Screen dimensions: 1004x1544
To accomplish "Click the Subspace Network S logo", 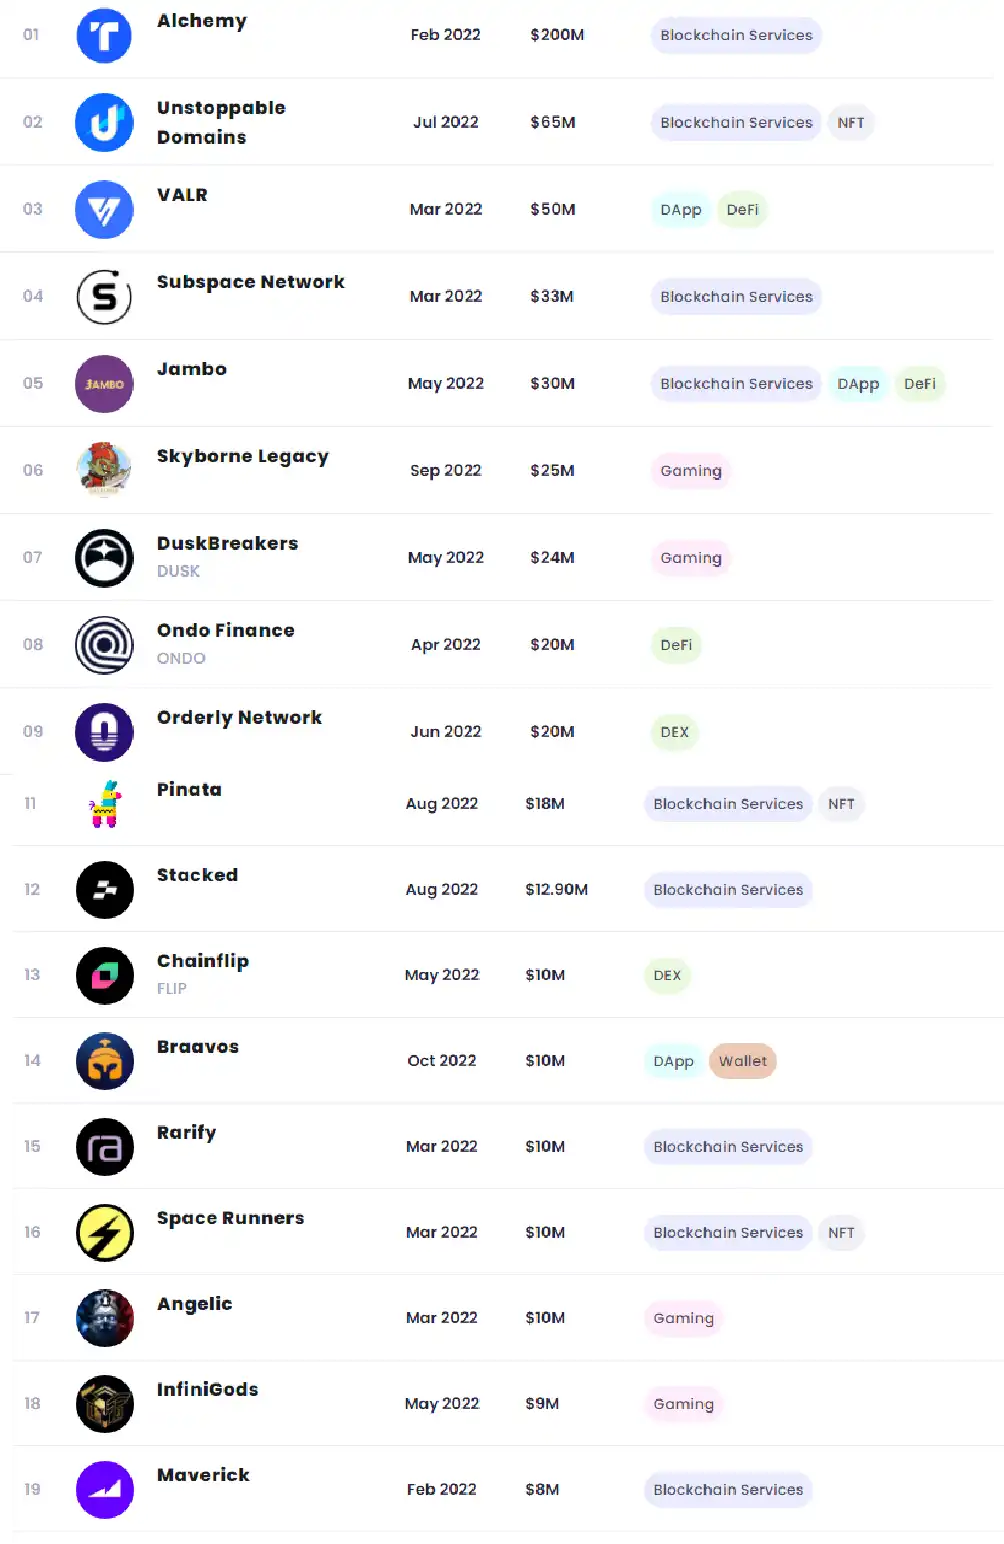I will pos(104,296).
